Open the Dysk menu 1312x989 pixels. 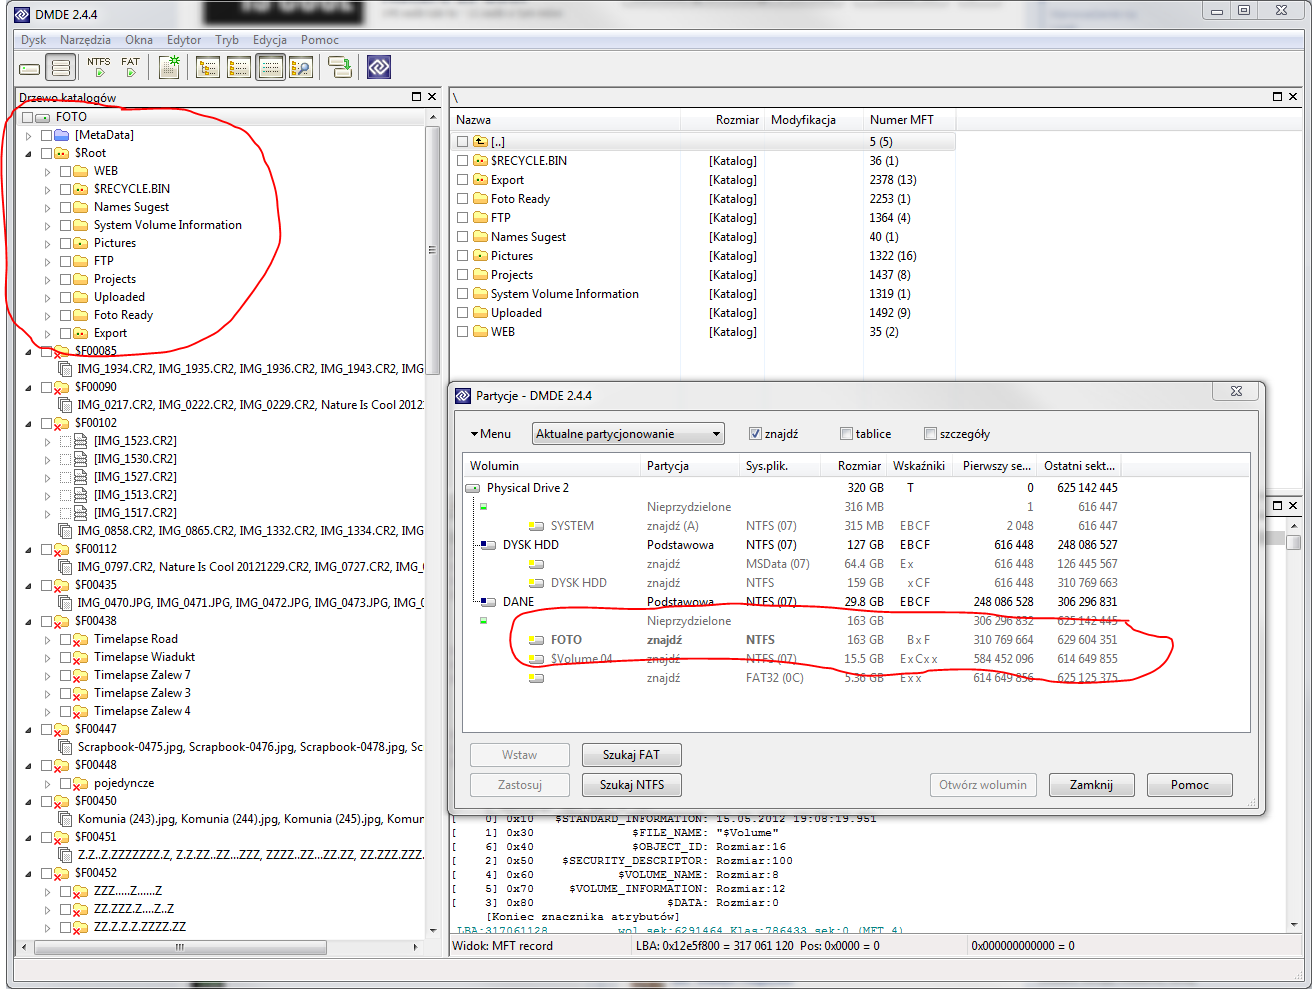[x=34, y=40]
